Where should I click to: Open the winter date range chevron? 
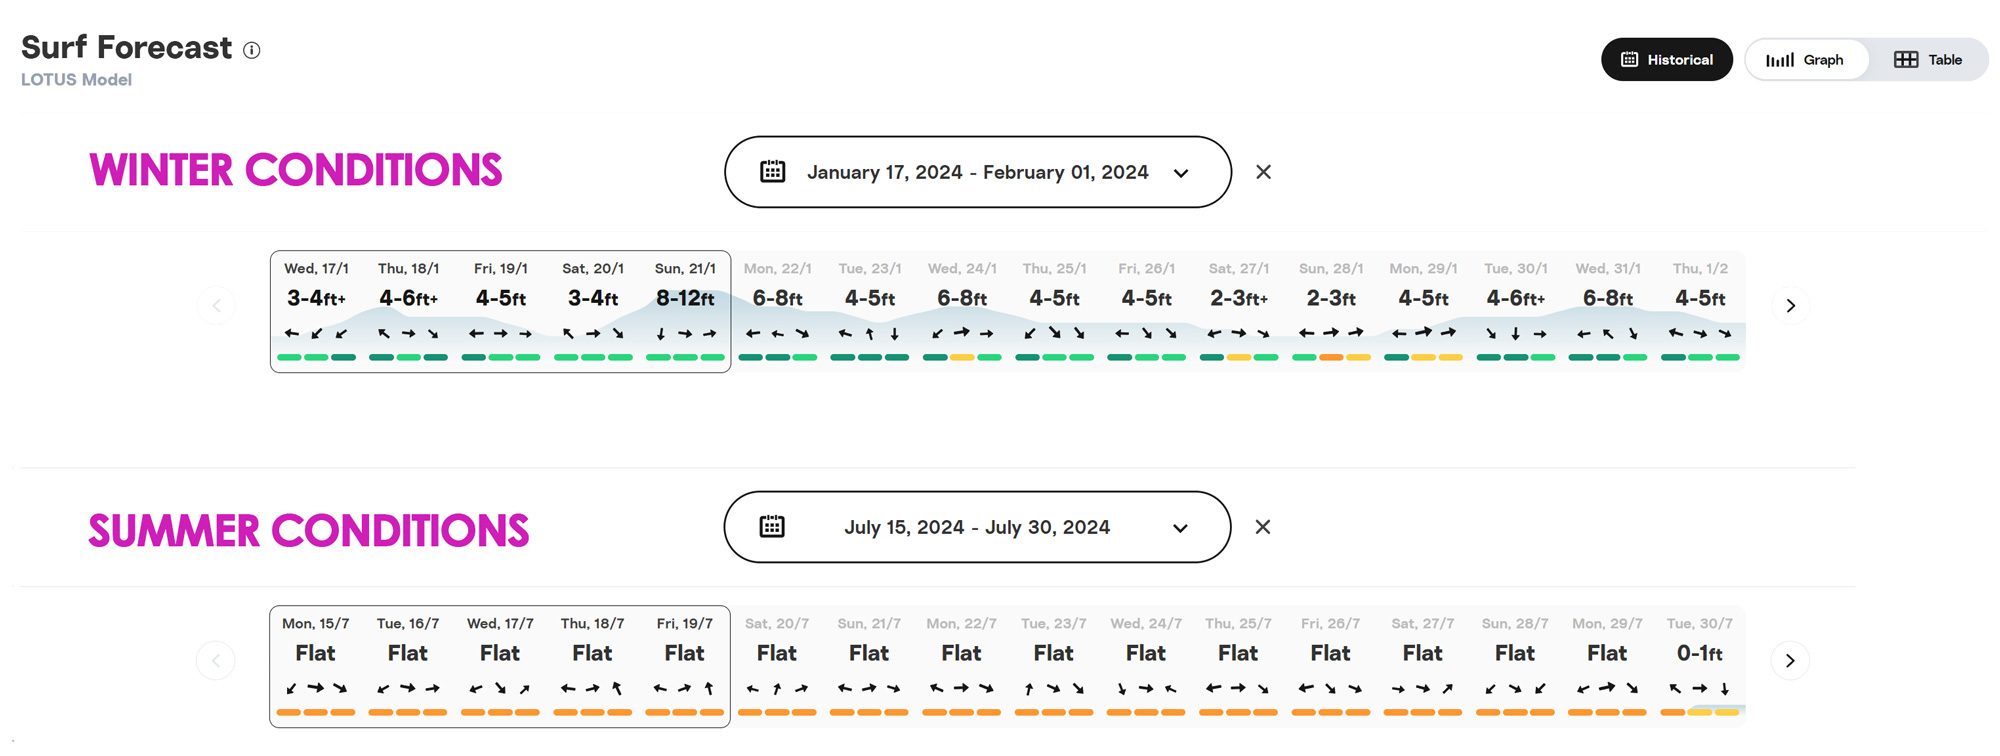click(x=1181, y=173)
